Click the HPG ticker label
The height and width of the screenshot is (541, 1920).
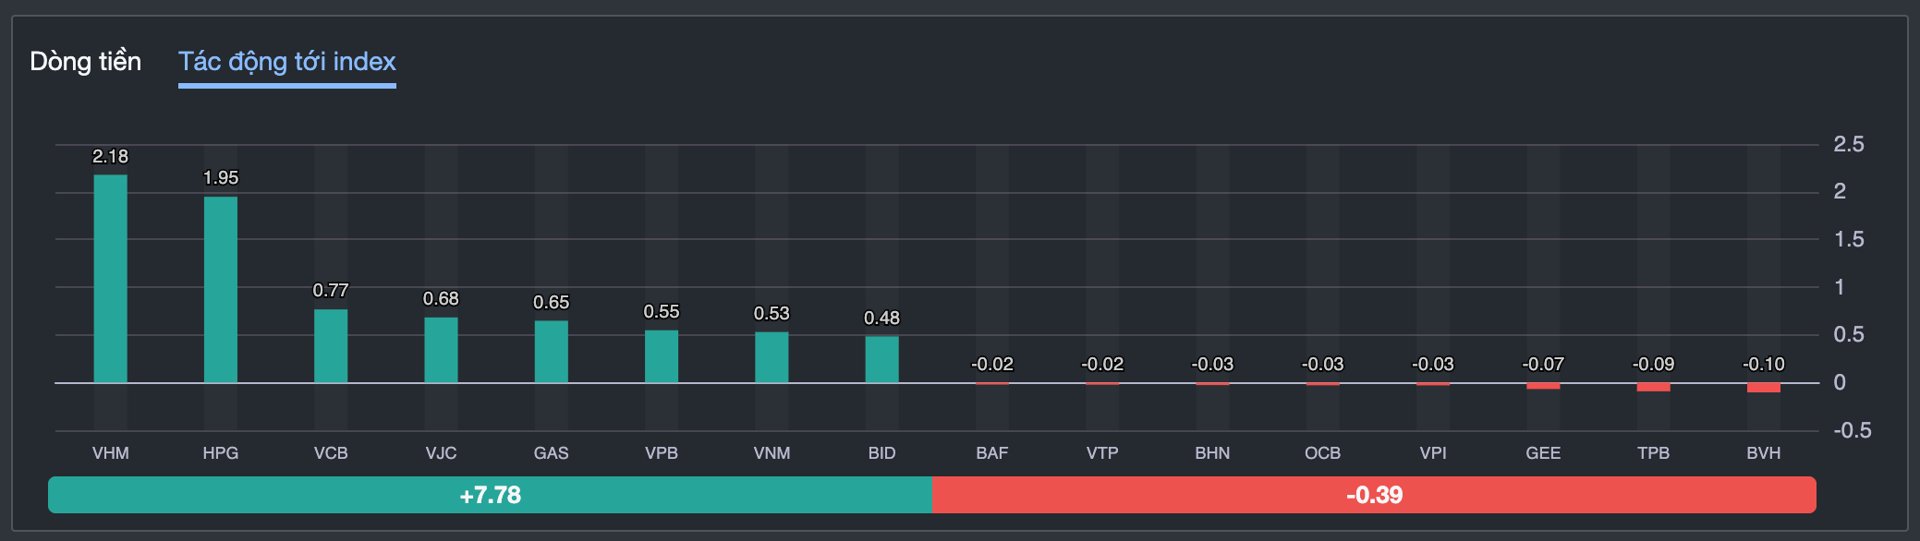(220, 453)
